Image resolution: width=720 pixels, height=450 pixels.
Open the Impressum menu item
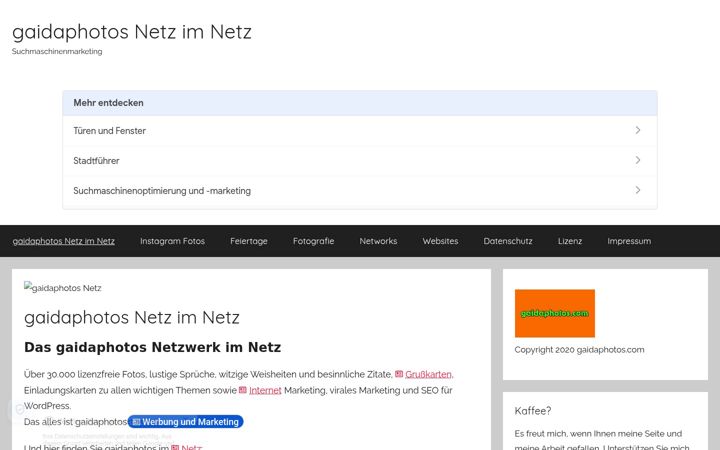629,241
